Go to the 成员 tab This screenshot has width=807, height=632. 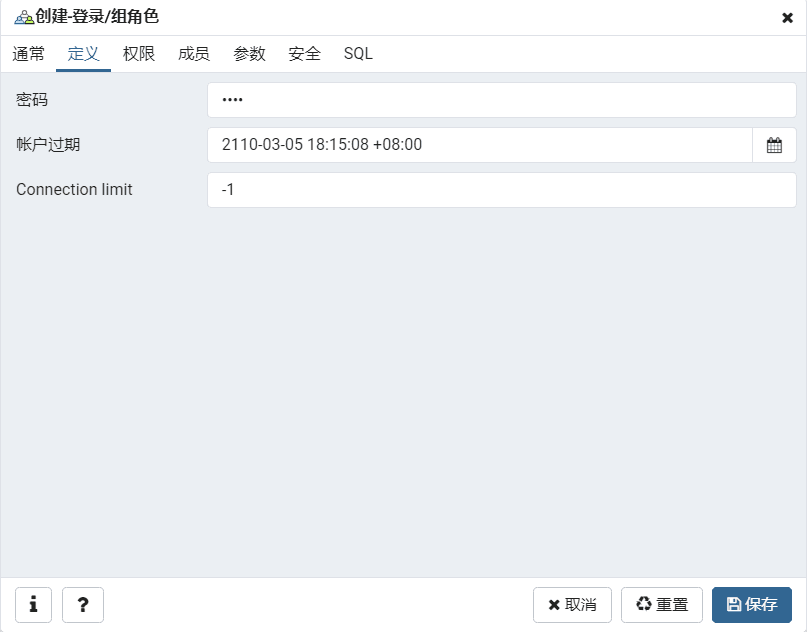click(194, 54)
